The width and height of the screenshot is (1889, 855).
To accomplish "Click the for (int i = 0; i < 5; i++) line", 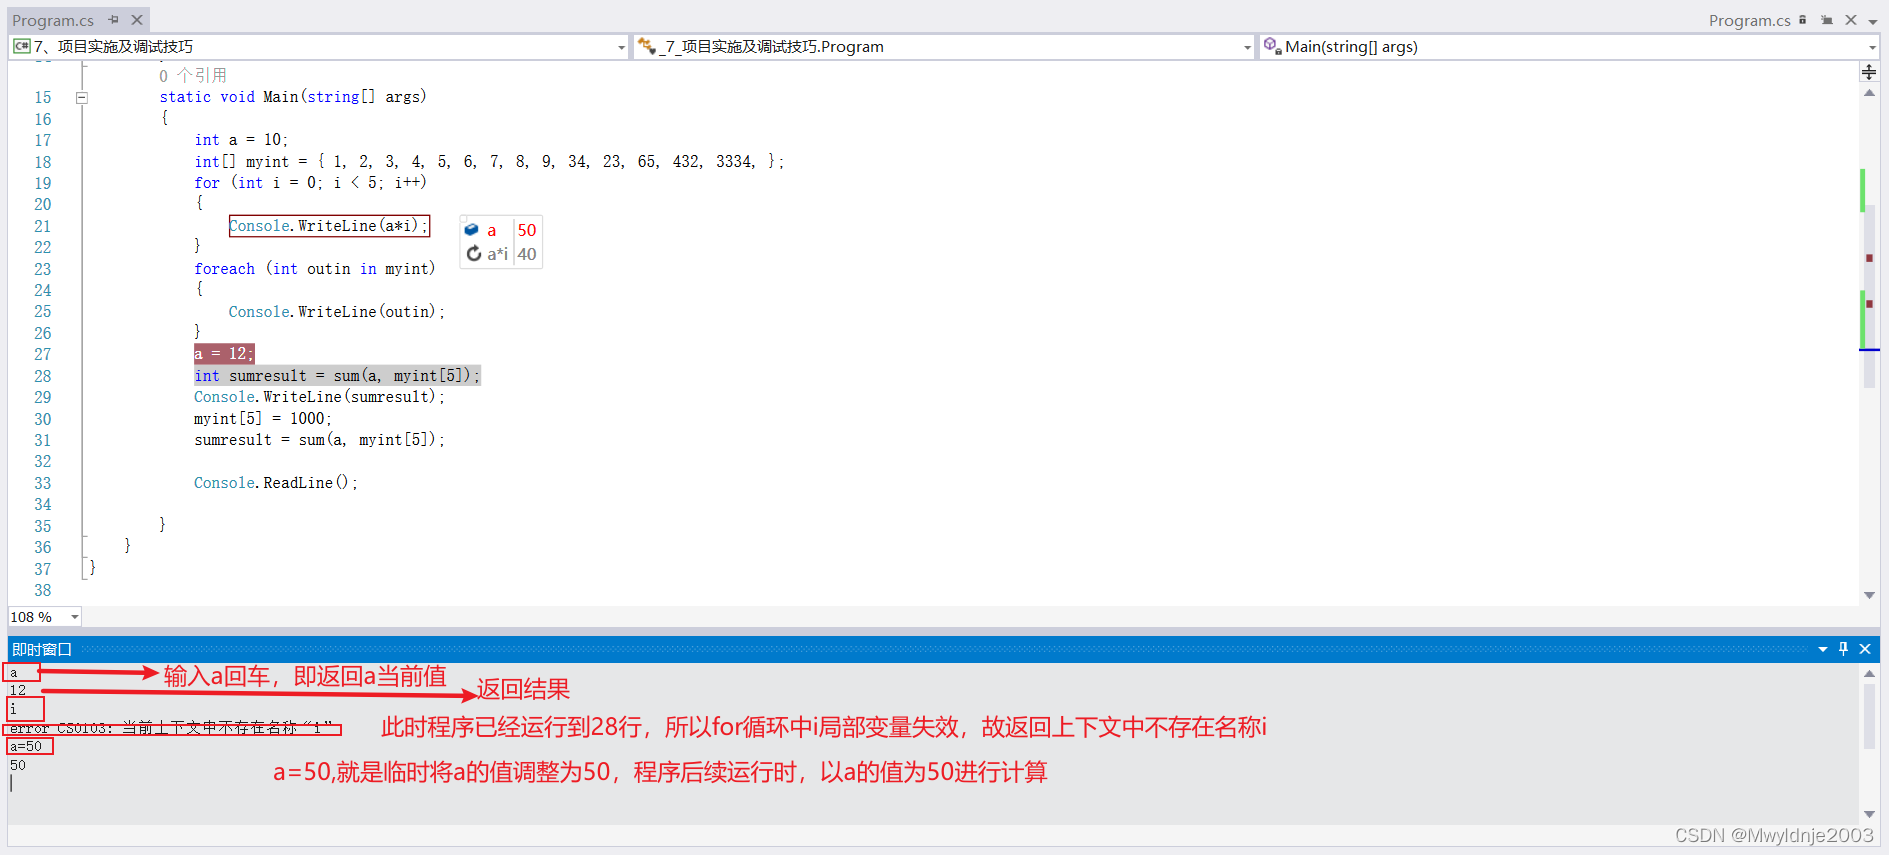I will 310,183.
